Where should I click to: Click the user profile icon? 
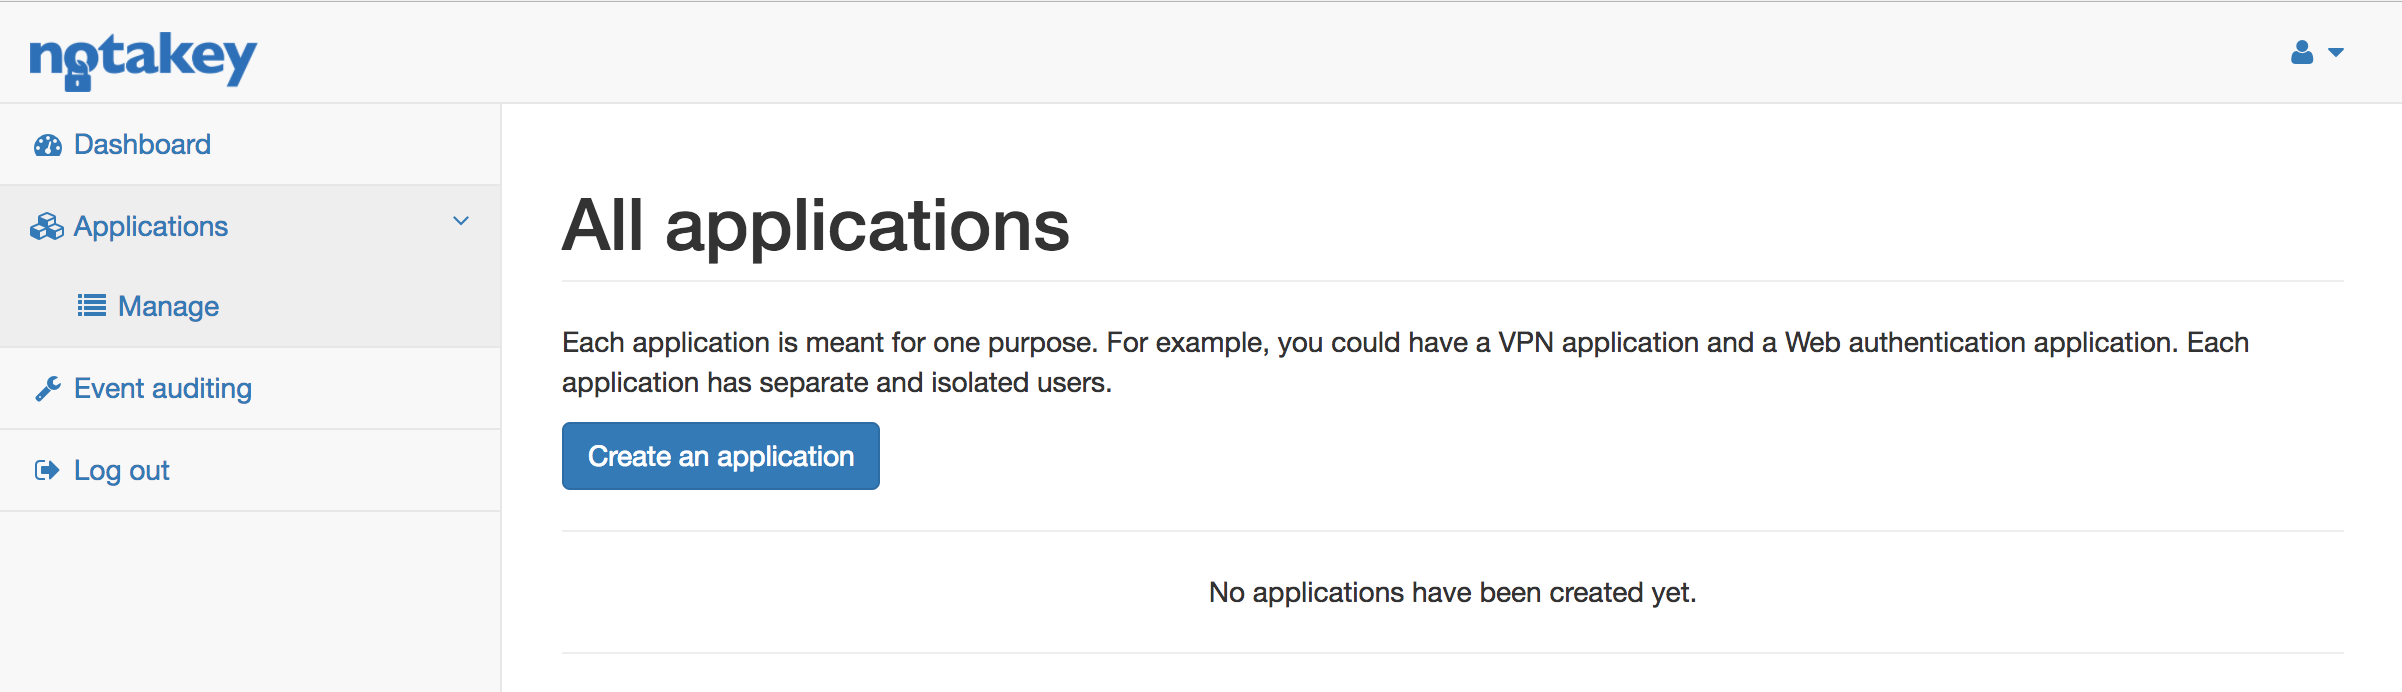coord(2302,52)
